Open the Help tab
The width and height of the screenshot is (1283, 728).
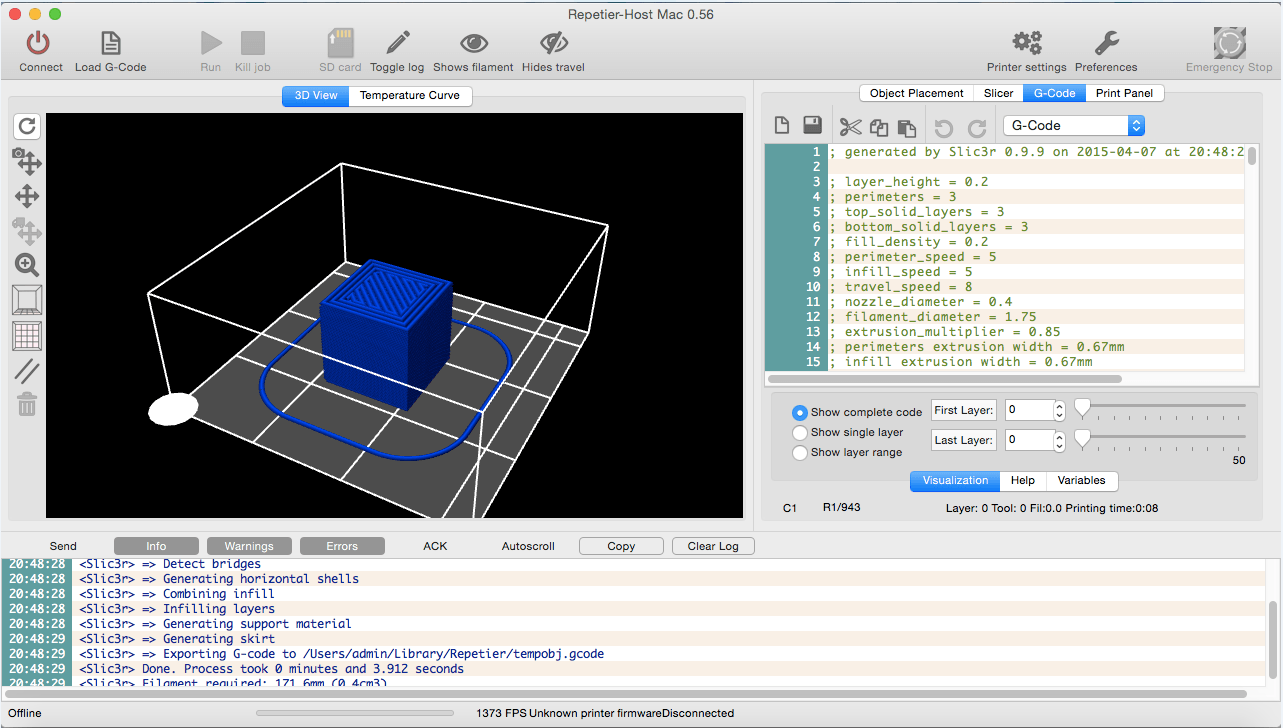[x=1023, y=480]
